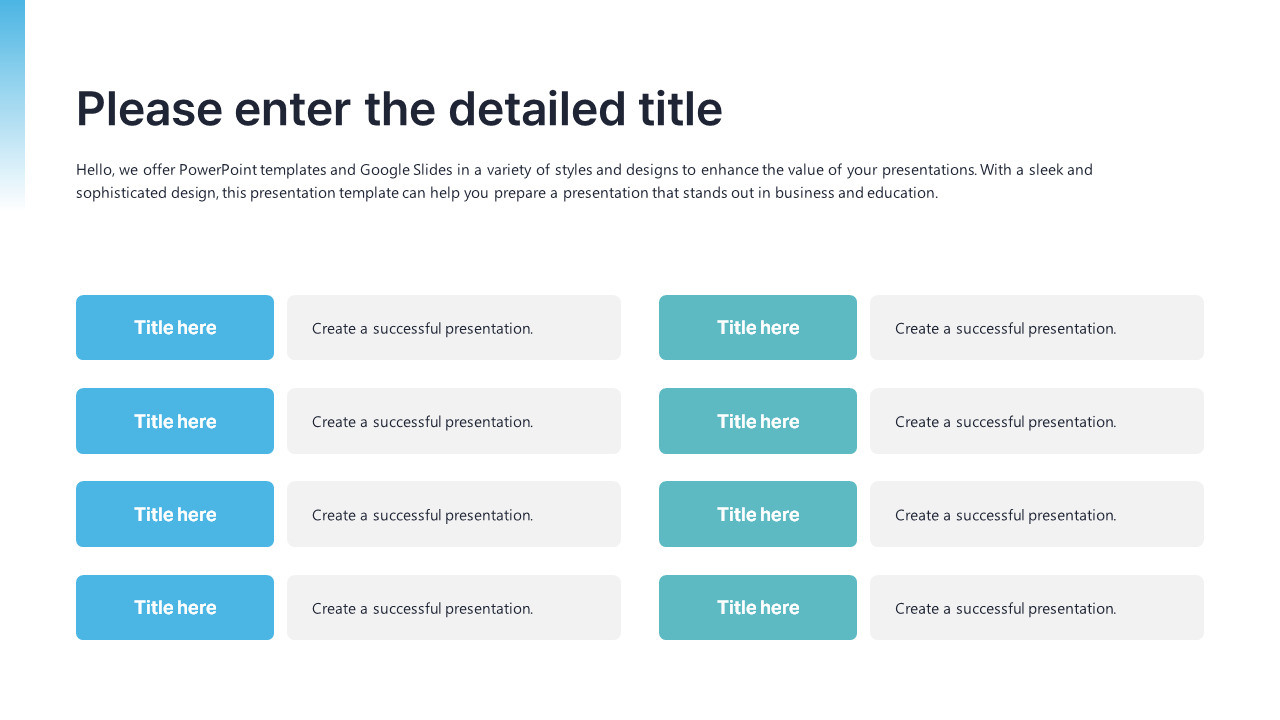Screen dimensions: 1280x720
Task: Click the bottom teal "Title here" box
Action: (x=758, y=607)
